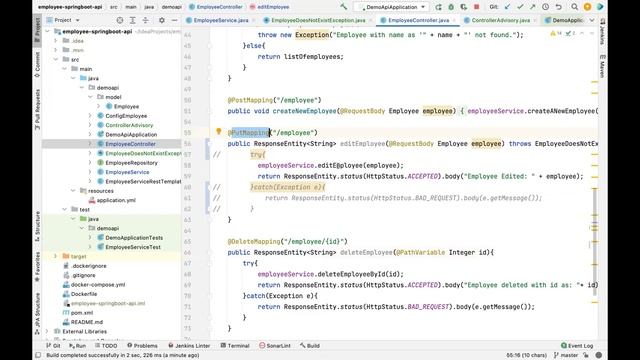Click the master Git branch widget
This screenshot has width=640, height=360.
tap(566, 356)
